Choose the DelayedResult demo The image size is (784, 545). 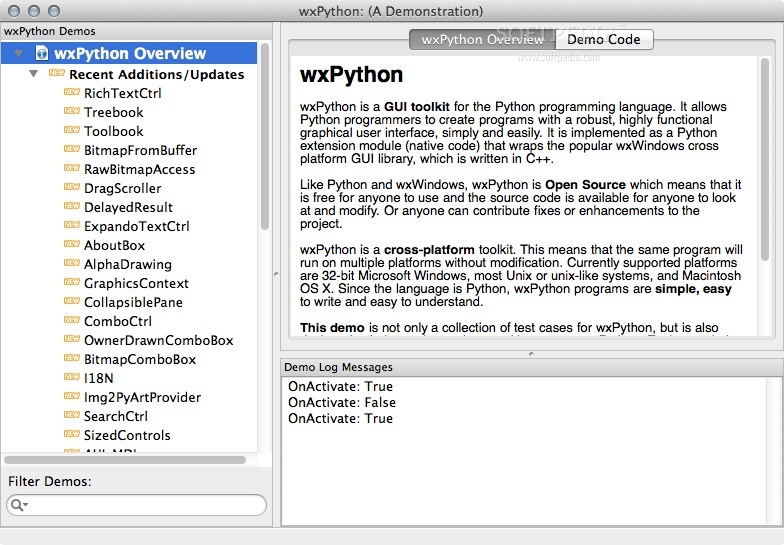pyautogui.click(x=128, y=208)
